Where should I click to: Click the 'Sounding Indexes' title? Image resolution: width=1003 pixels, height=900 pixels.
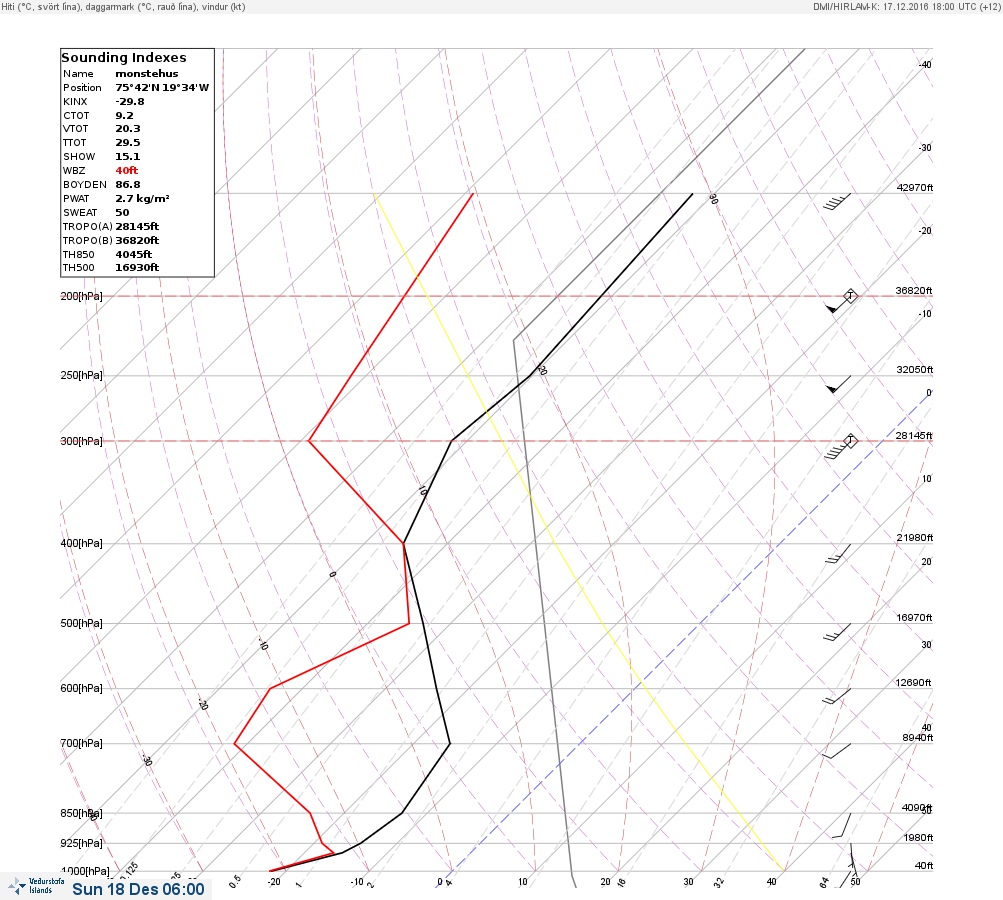pyautogui.click(x=124, y=58)
